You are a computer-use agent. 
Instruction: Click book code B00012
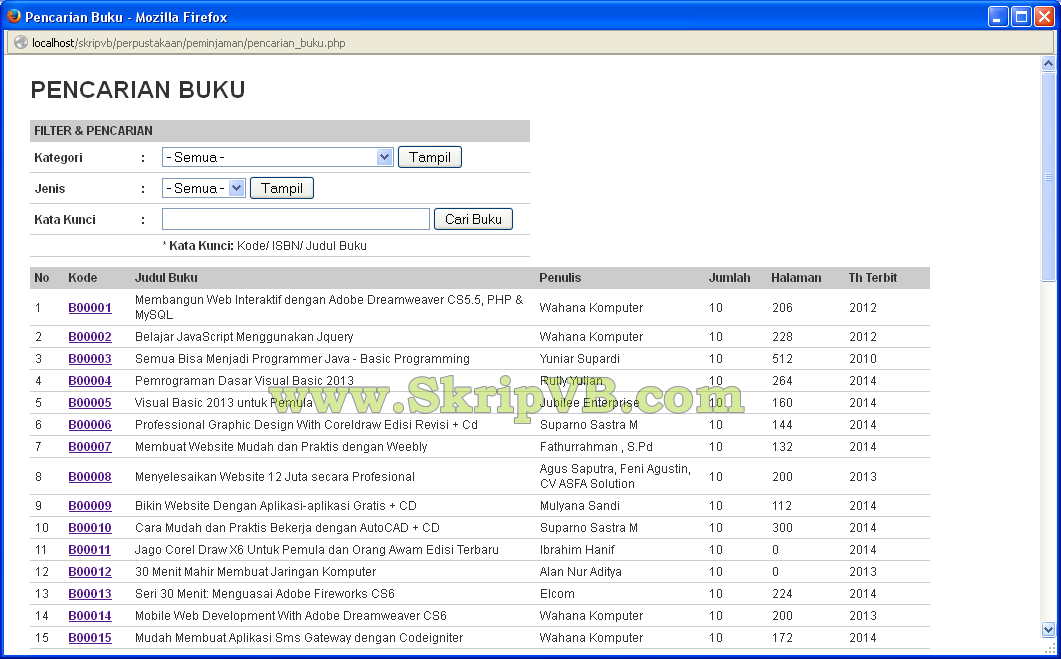[89, 571]
